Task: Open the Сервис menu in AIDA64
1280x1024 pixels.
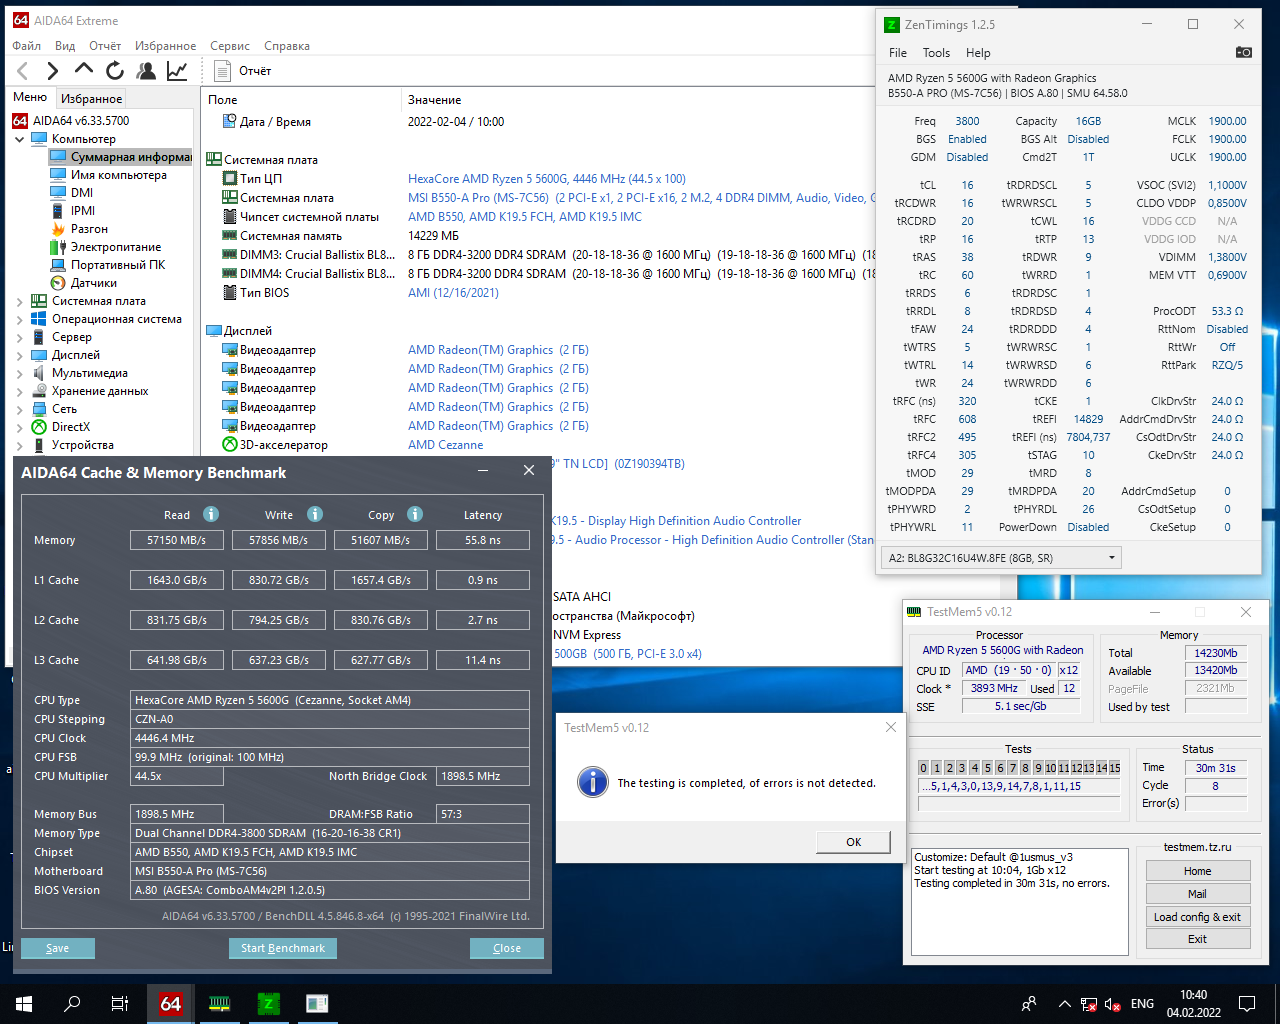Action: [x=230, y=46]
